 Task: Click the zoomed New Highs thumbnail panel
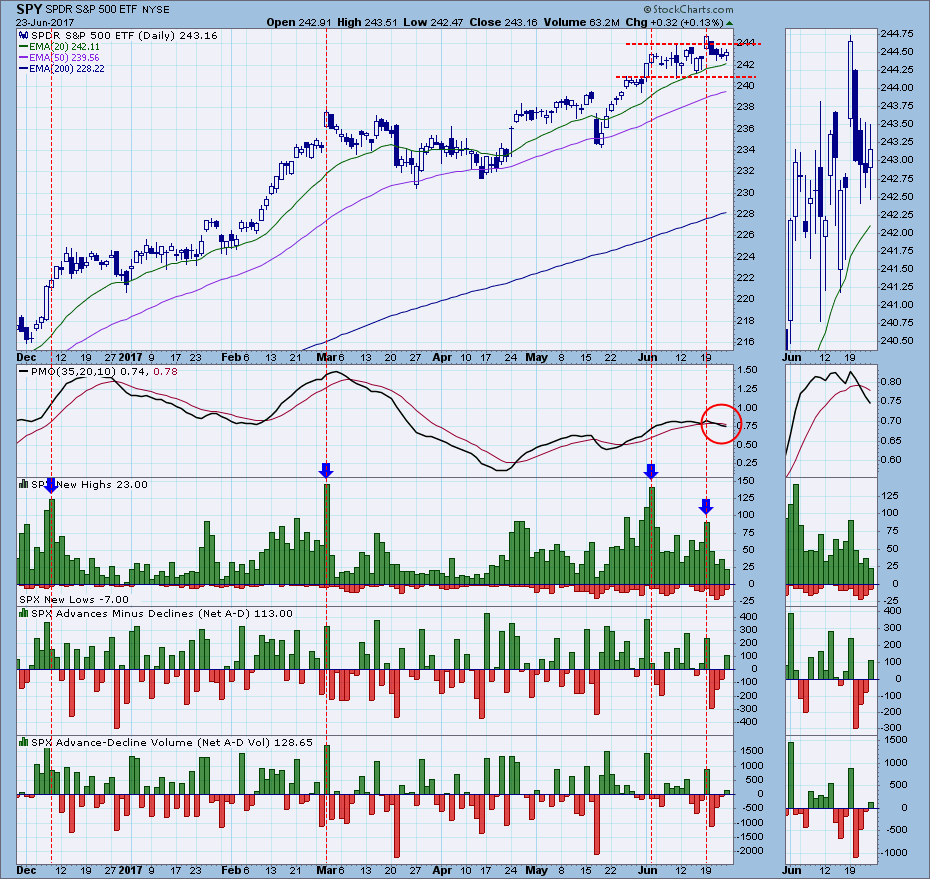831,541
